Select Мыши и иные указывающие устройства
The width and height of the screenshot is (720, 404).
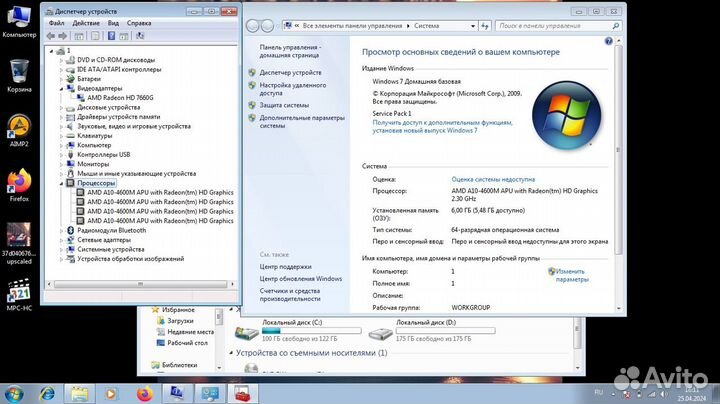136,174
